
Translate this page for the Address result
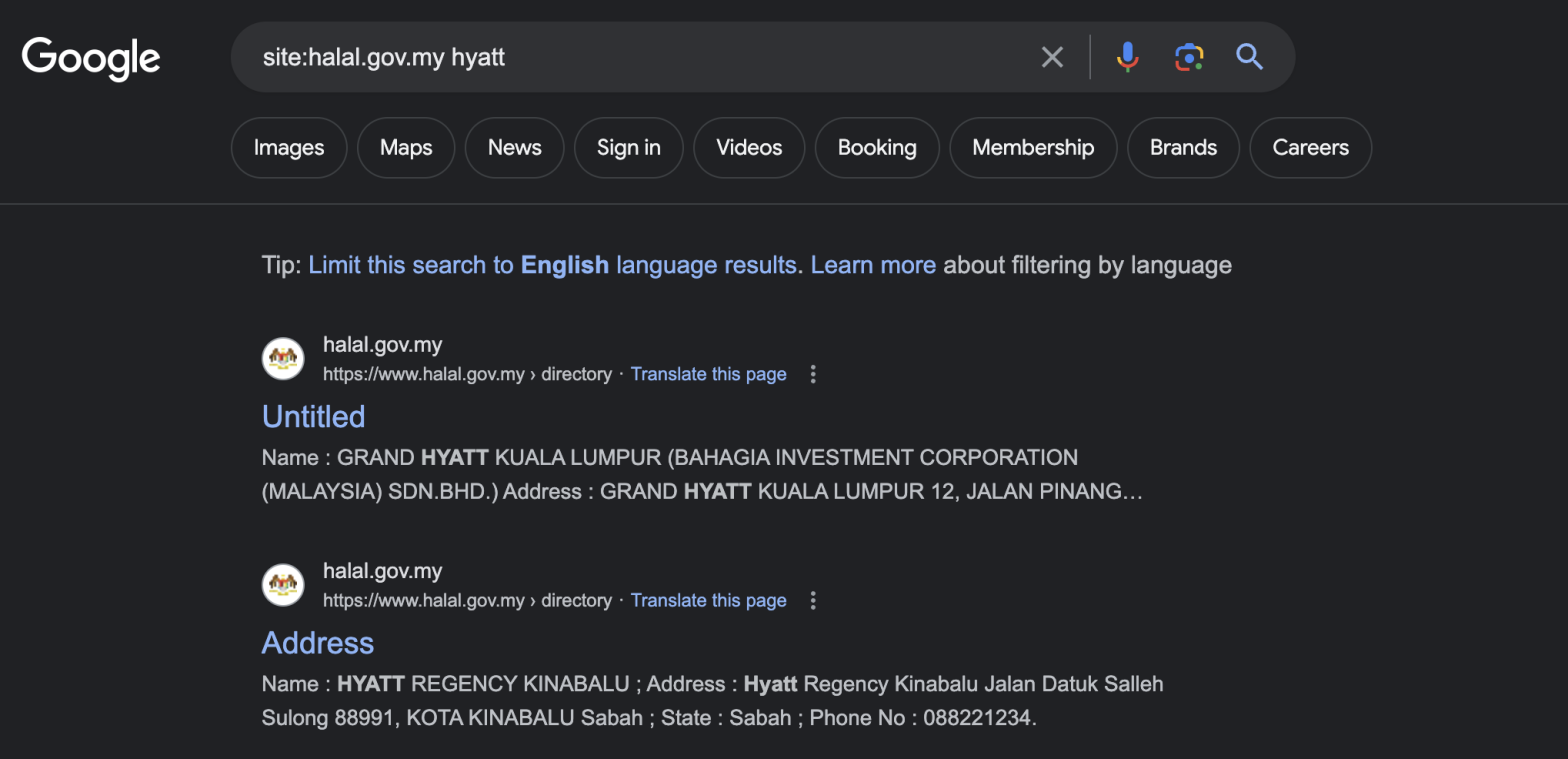pos(708,600)
